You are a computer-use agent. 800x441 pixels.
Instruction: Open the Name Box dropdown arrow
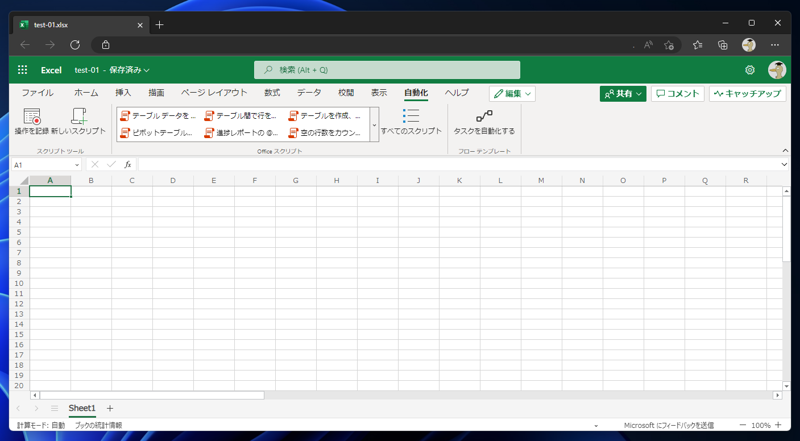[x=77, y=165]
